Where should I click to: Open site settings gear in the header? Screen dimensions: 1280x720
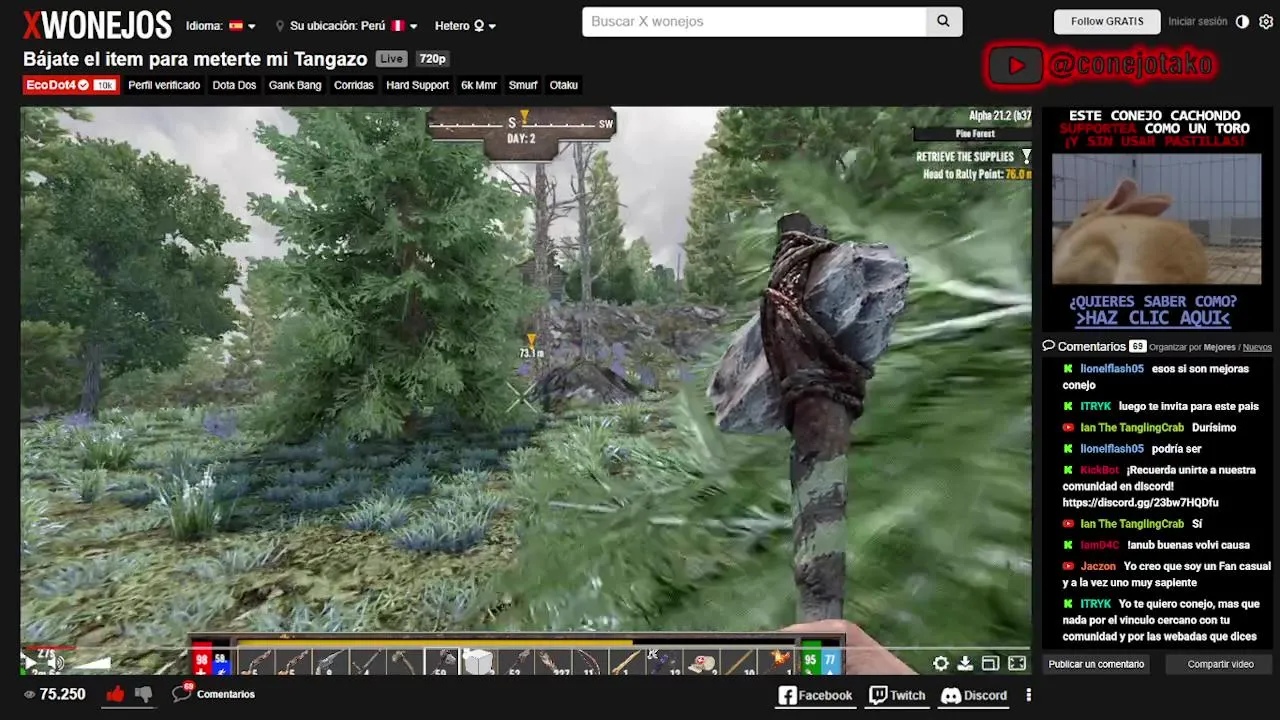click(x=1265, y=21)
